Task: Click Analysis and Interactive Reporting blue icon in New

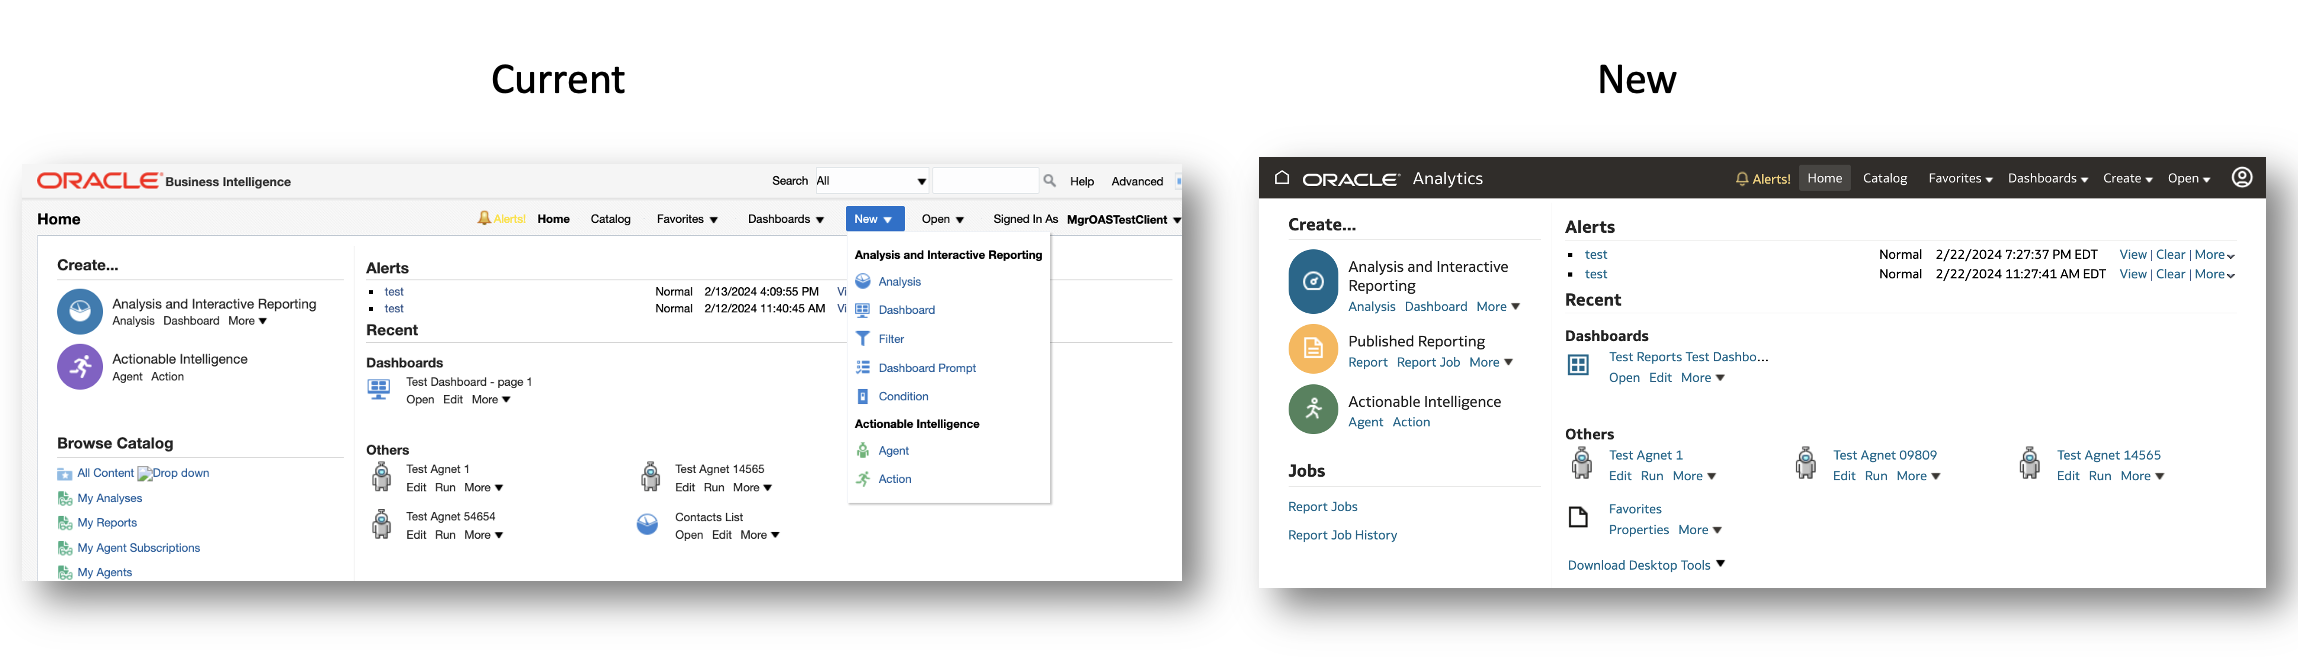Action: pyautogui.click(x=1313, y=282)
